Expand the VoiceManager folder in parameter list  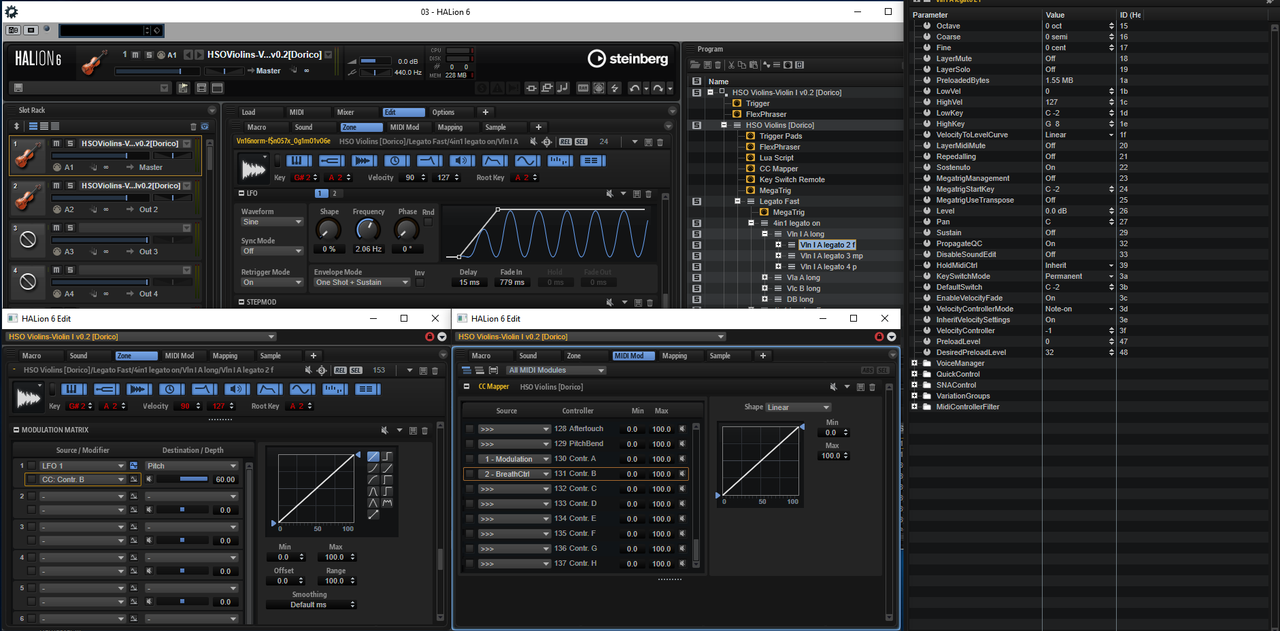914,363
